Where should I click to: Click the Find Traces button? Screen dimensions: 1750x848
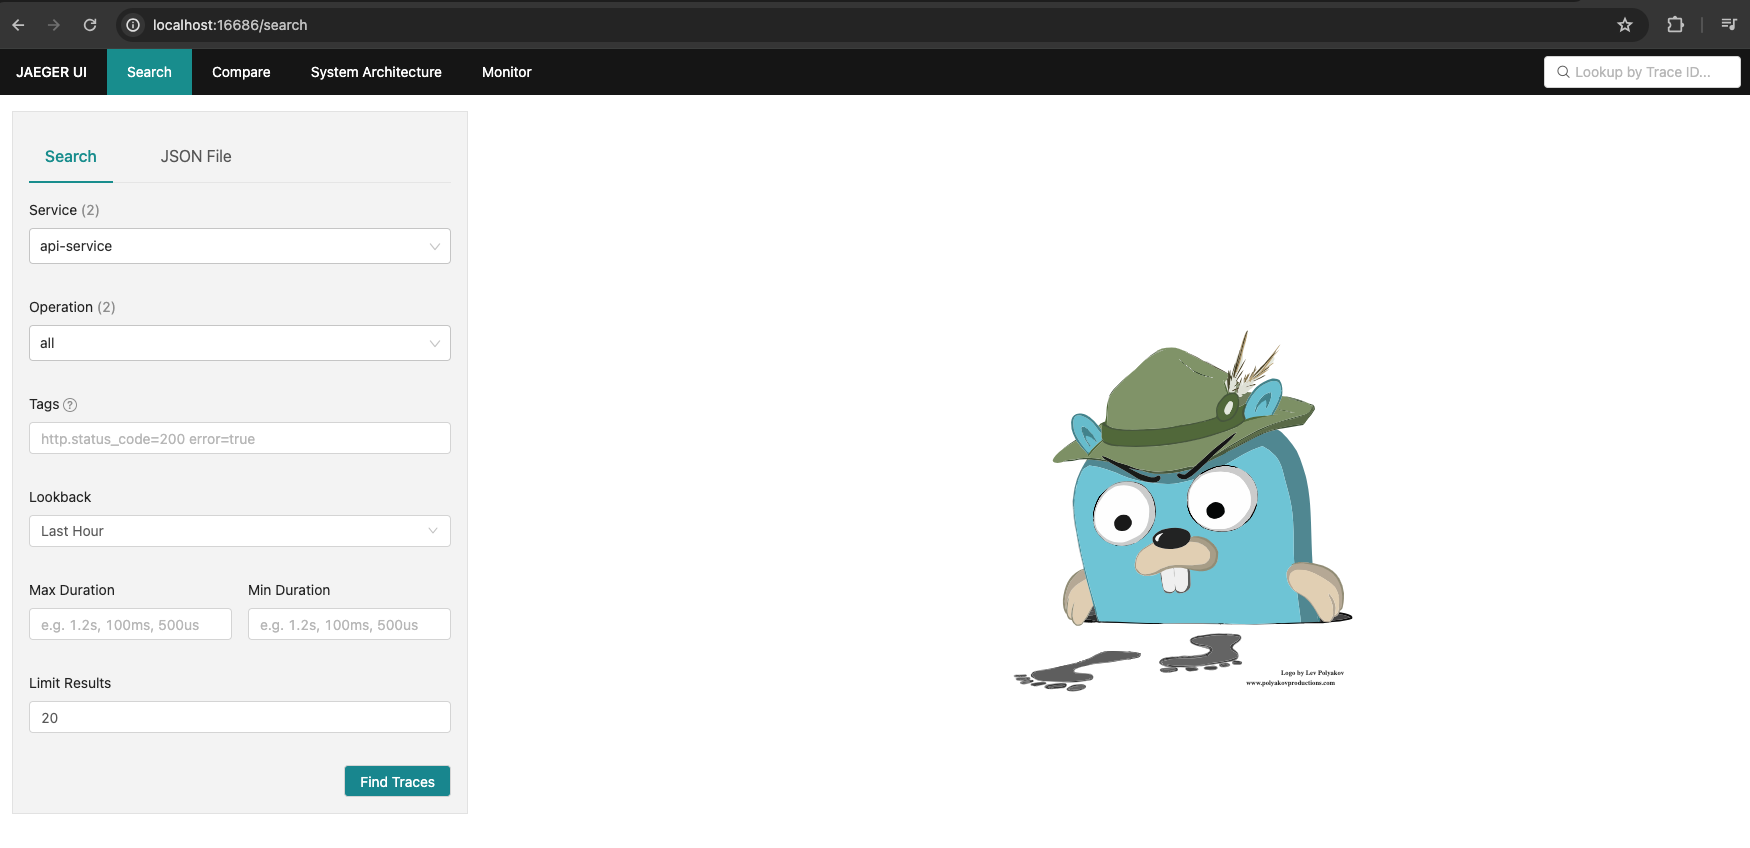[397, 781]
